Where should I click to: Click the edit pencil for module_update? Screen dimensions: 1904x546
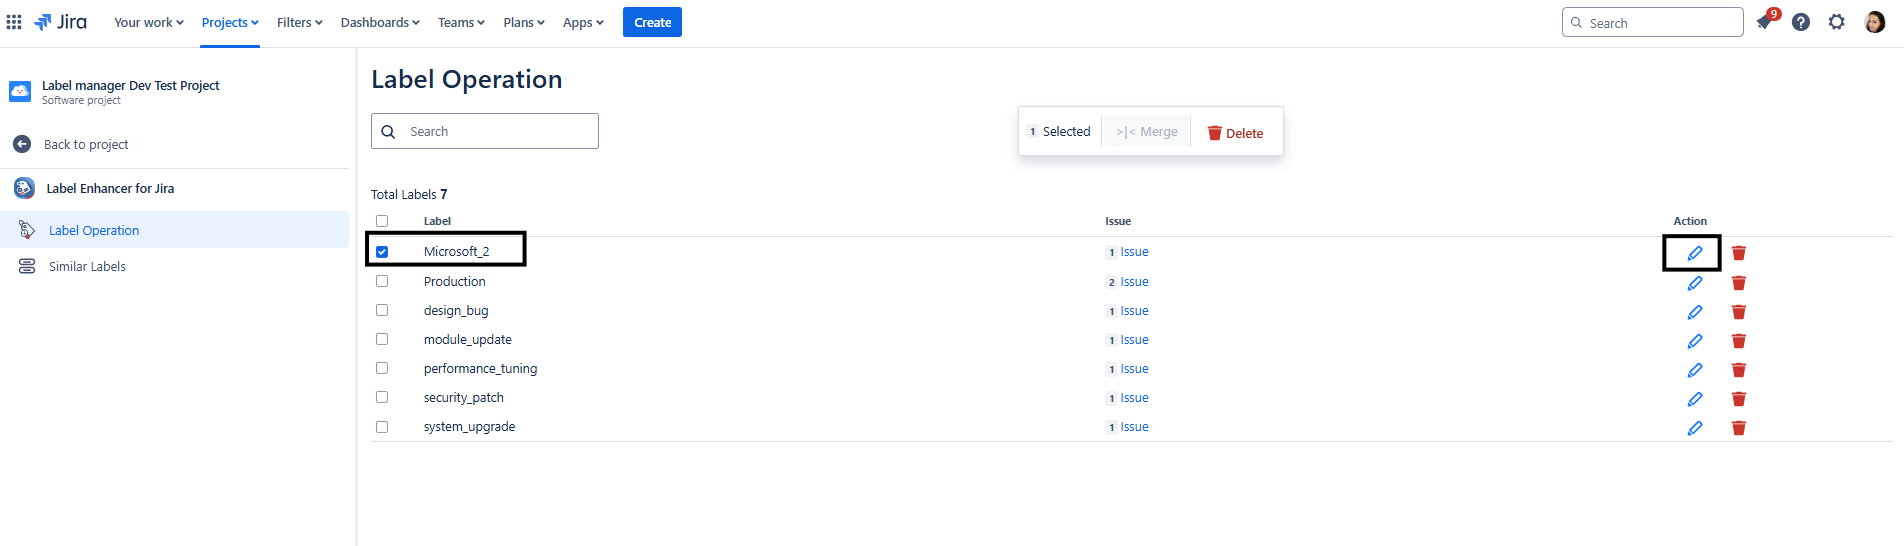(x=1695, y=341)
